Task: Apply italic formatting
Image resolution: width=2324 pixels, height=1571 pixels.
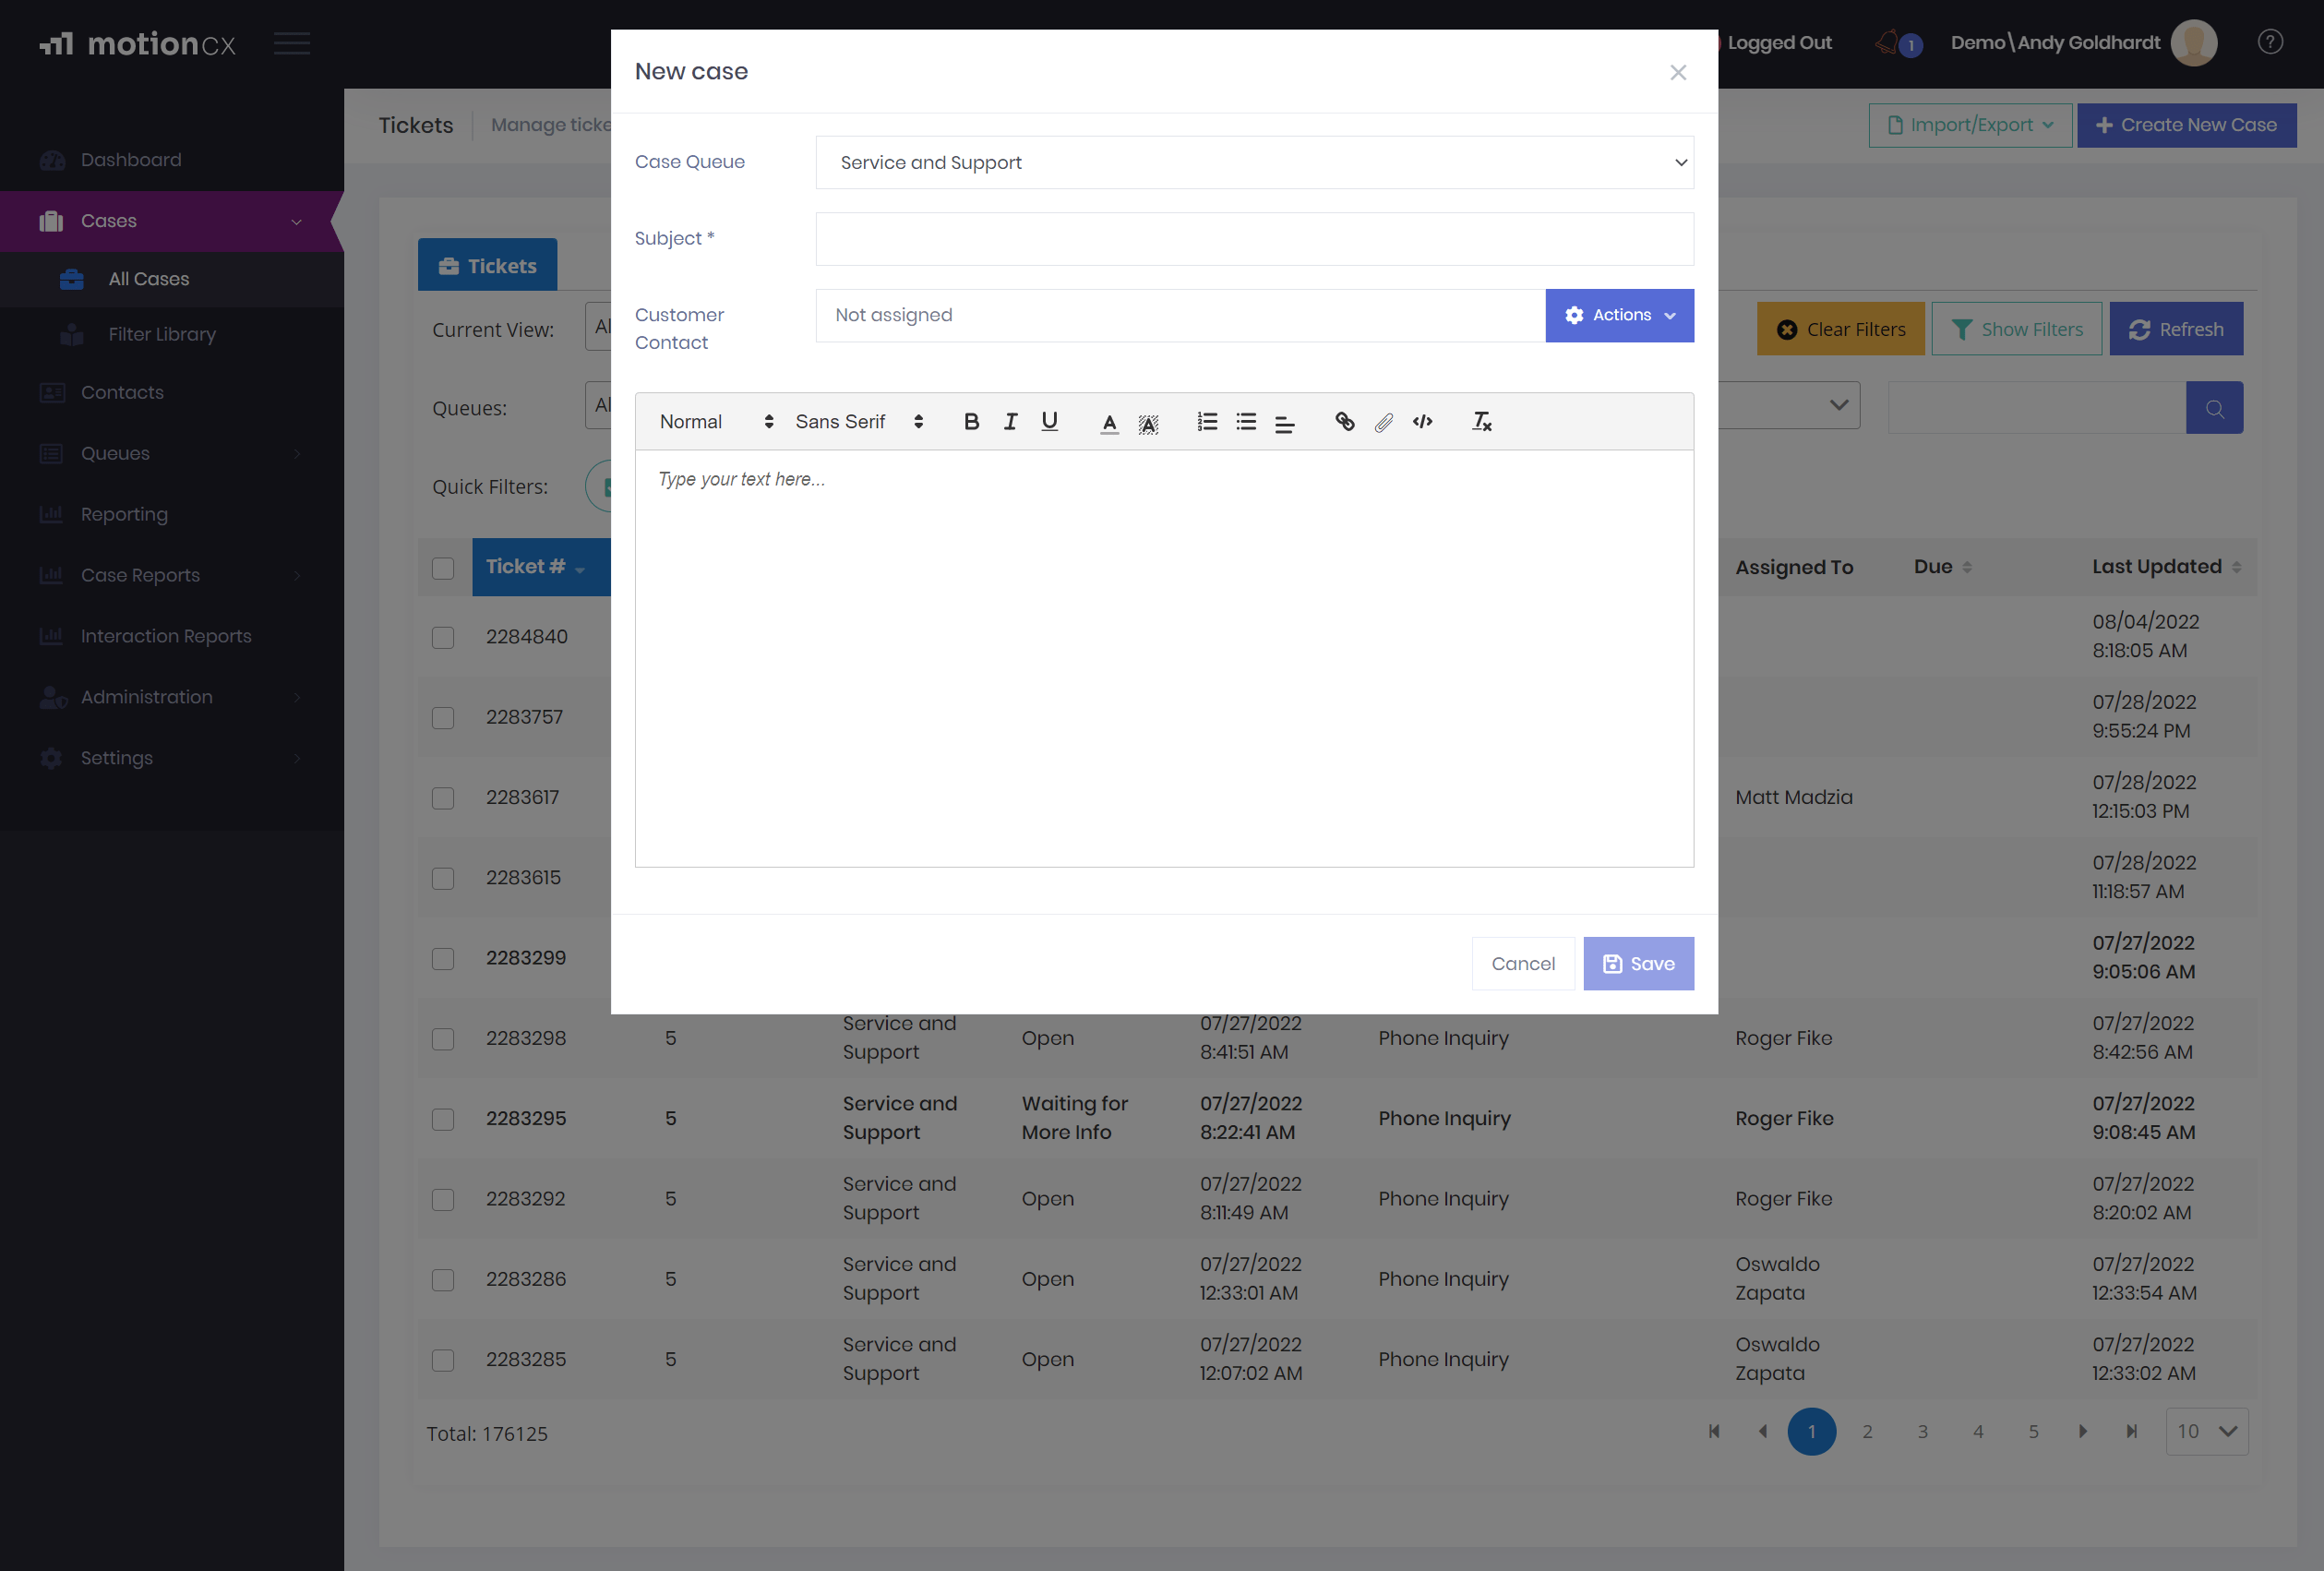Action: 1010,421
